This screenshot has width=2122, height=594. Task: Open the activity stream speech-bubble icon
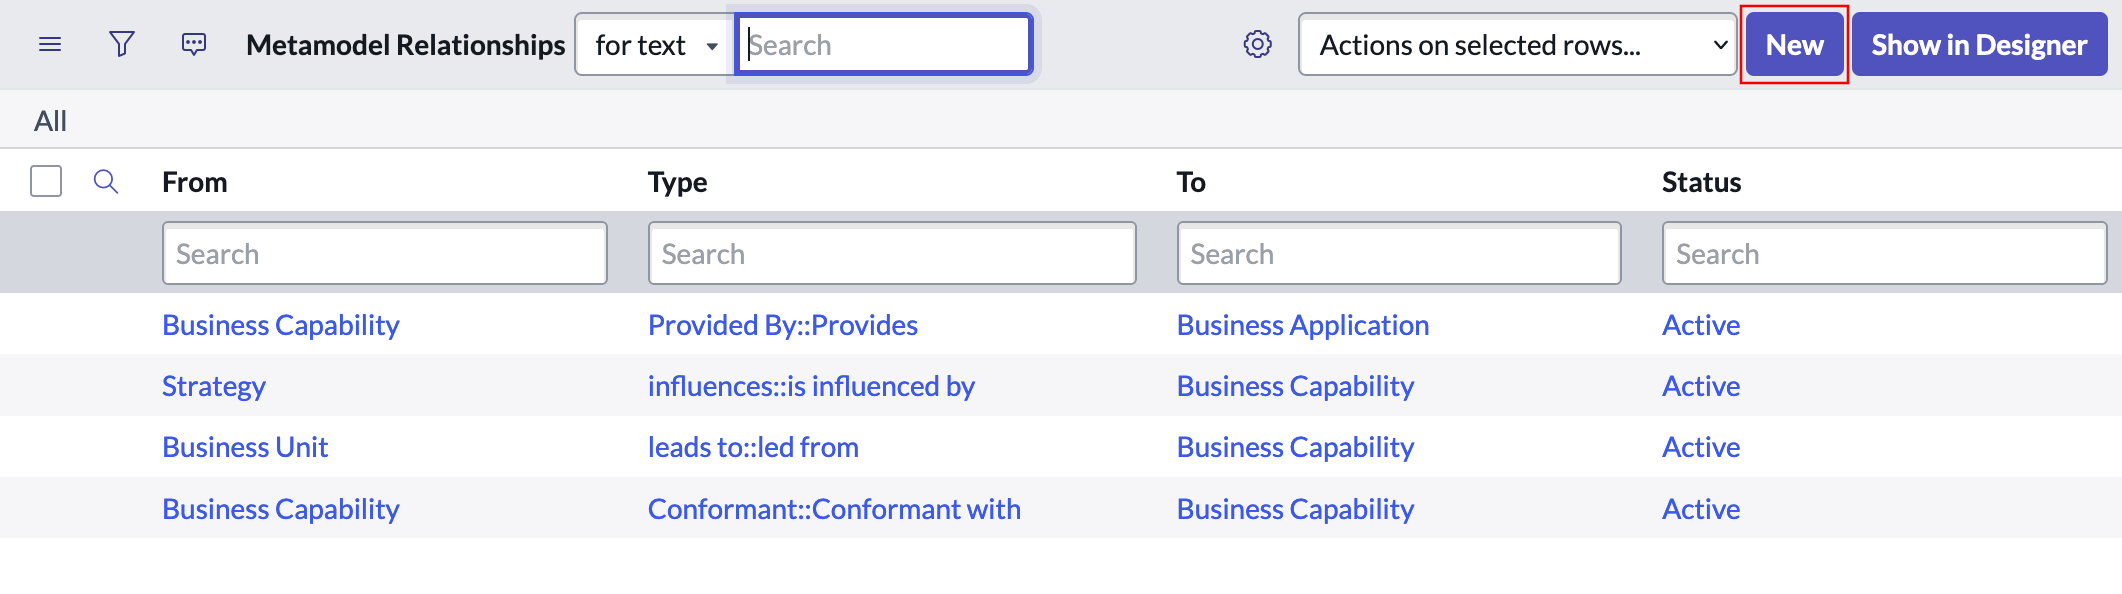coord(194,45)
